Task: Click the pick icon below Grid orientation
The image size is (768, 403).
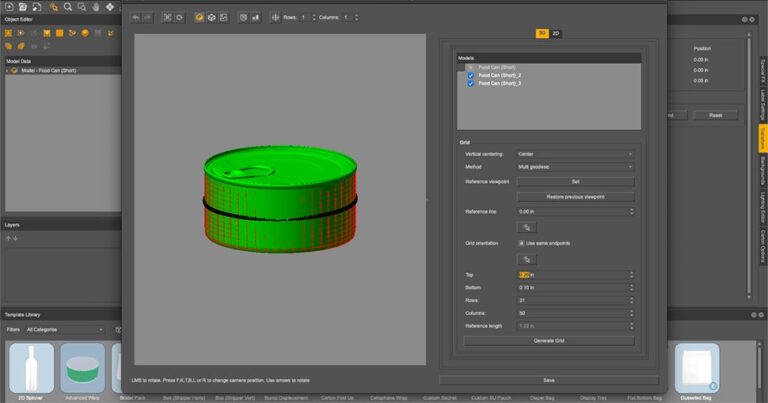Action: pos(527,260)
